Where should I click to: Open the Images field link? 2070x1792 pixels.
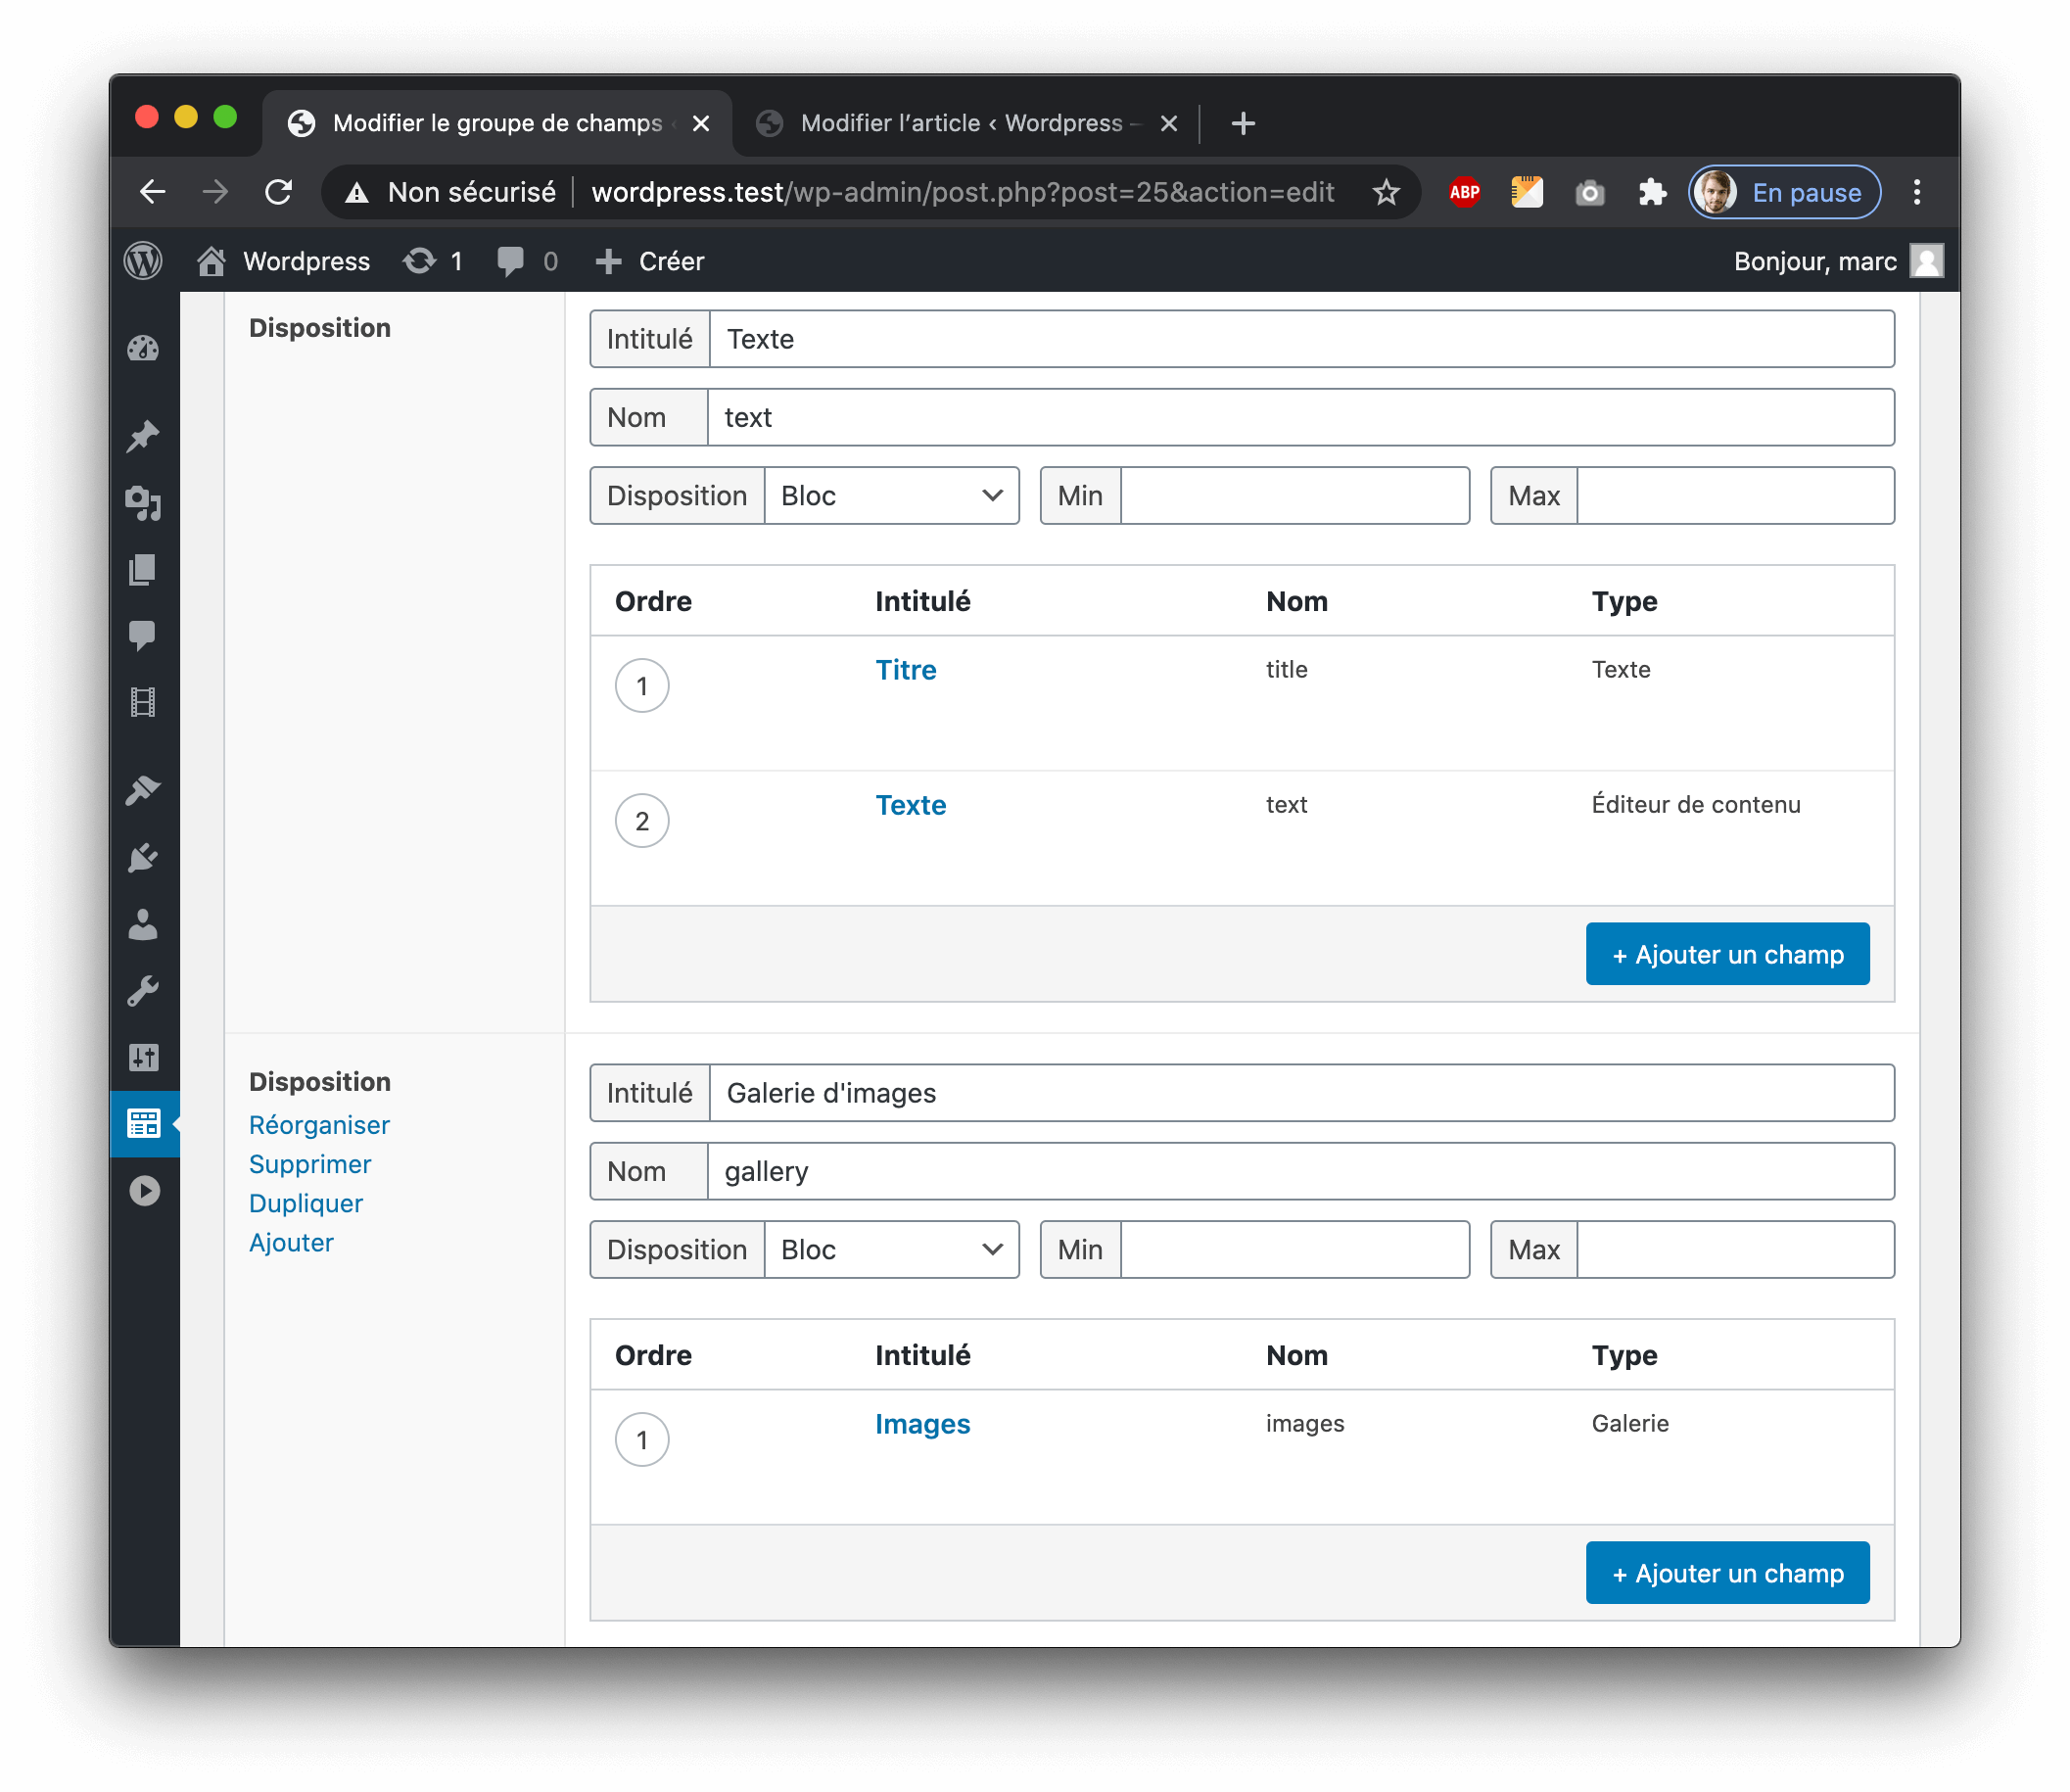click(922, 1423)
